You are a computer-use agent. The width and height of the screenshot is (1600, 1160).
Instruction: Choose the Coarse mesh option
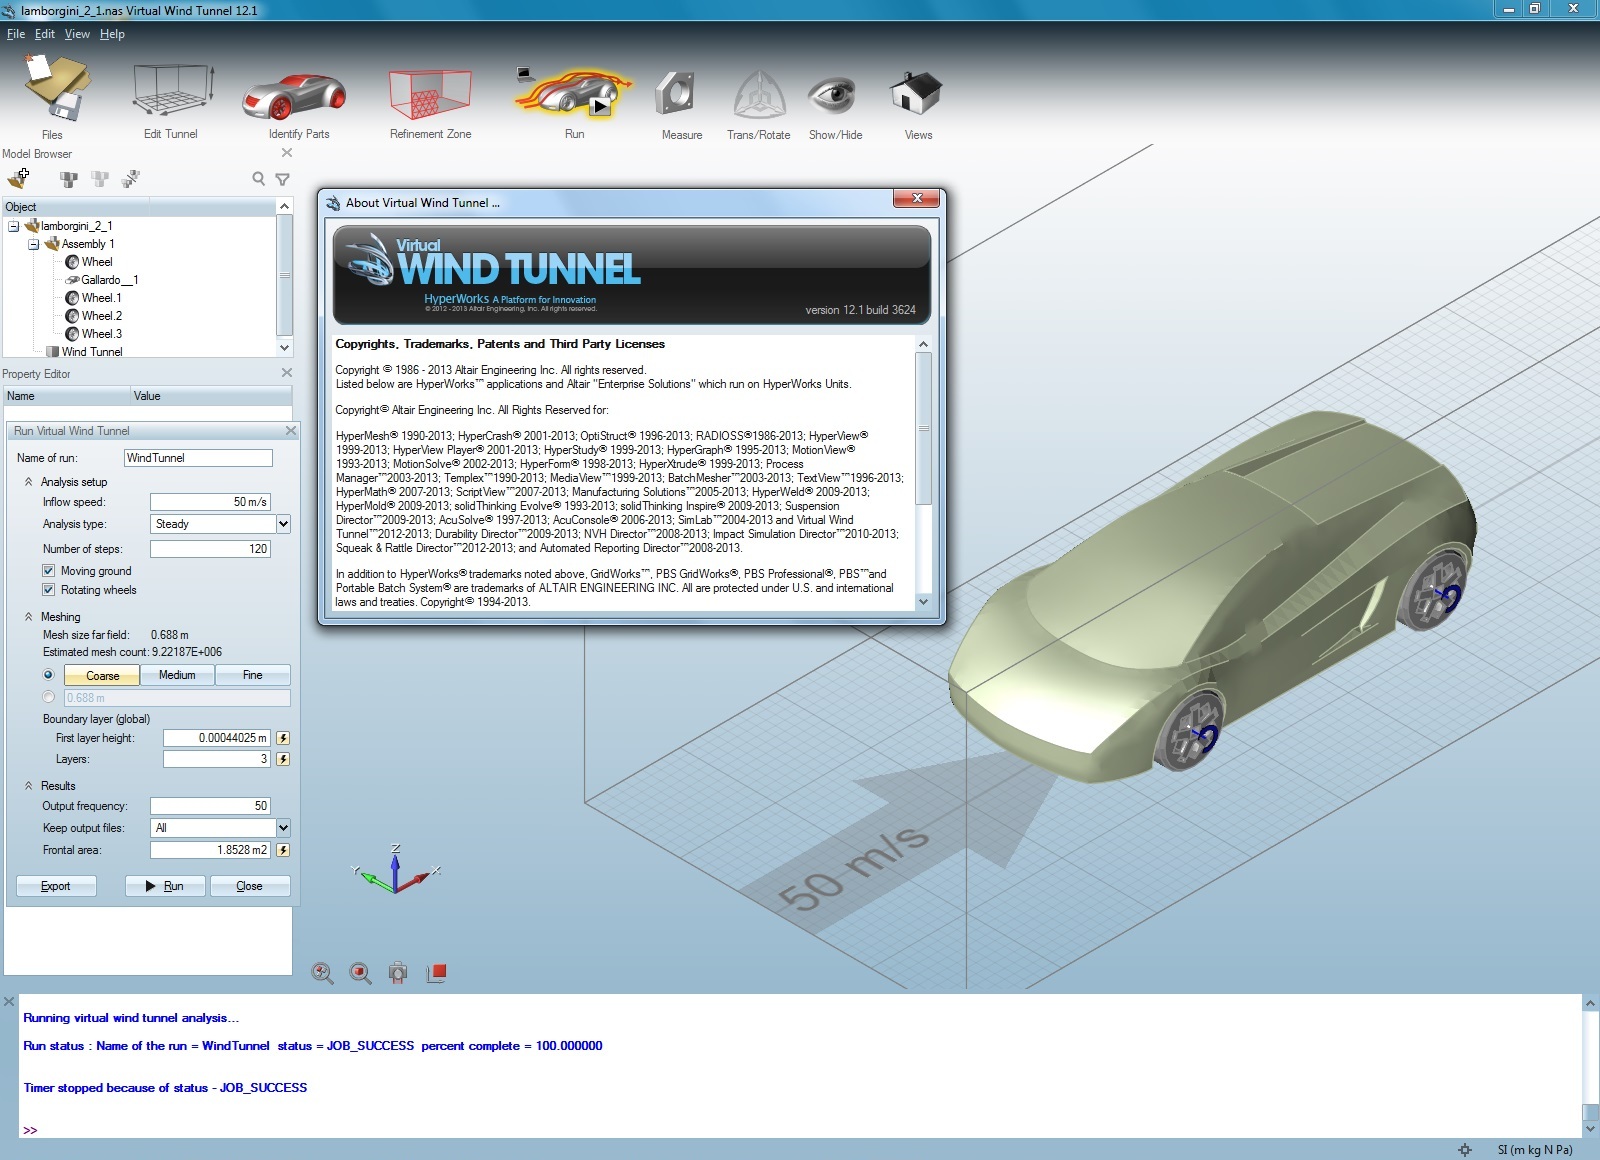coord(102,676)
